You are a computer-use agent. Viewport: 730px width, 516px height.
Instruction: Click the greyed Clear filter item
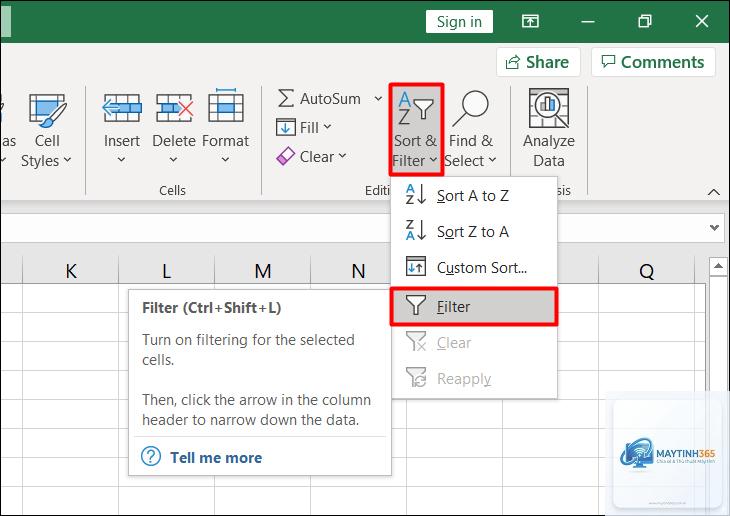click(474, 343)
